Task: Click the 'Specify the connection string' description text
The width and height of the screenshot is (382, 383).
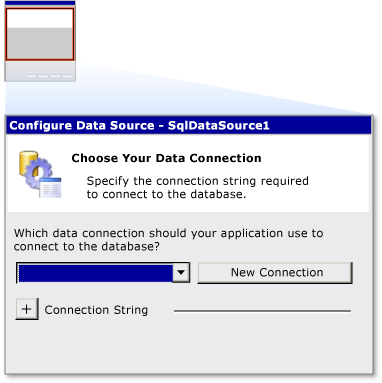Action: point(198,187)
